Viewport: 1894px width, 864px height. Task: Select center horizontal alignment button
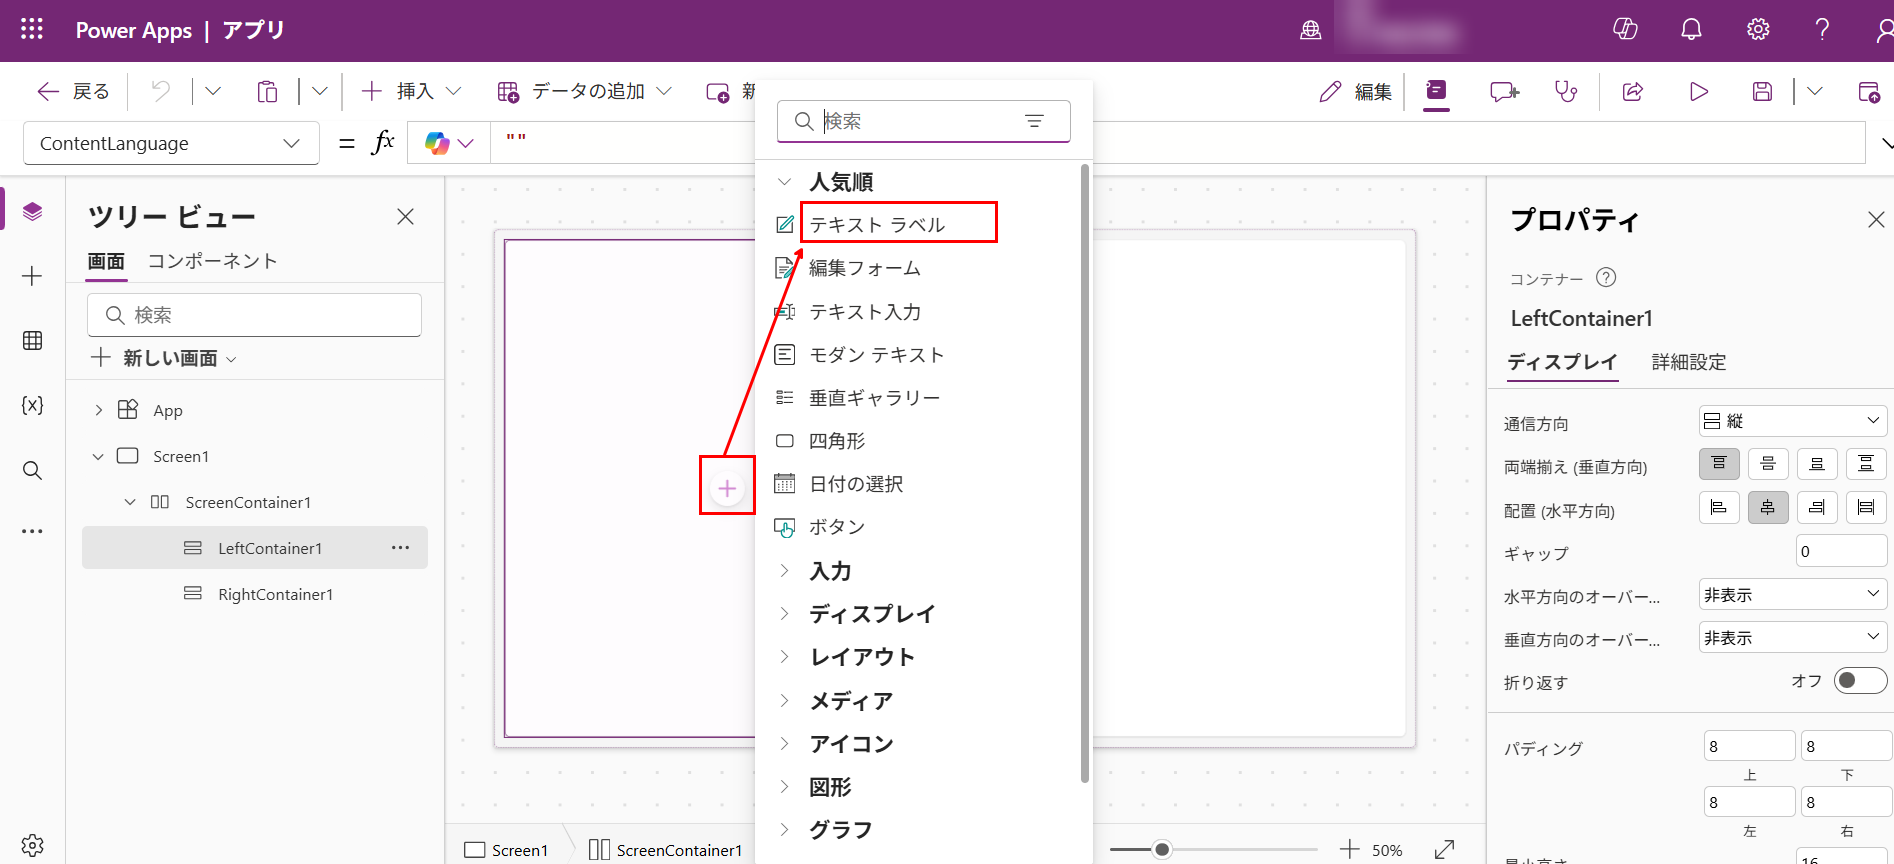(x=1767, y=508)
